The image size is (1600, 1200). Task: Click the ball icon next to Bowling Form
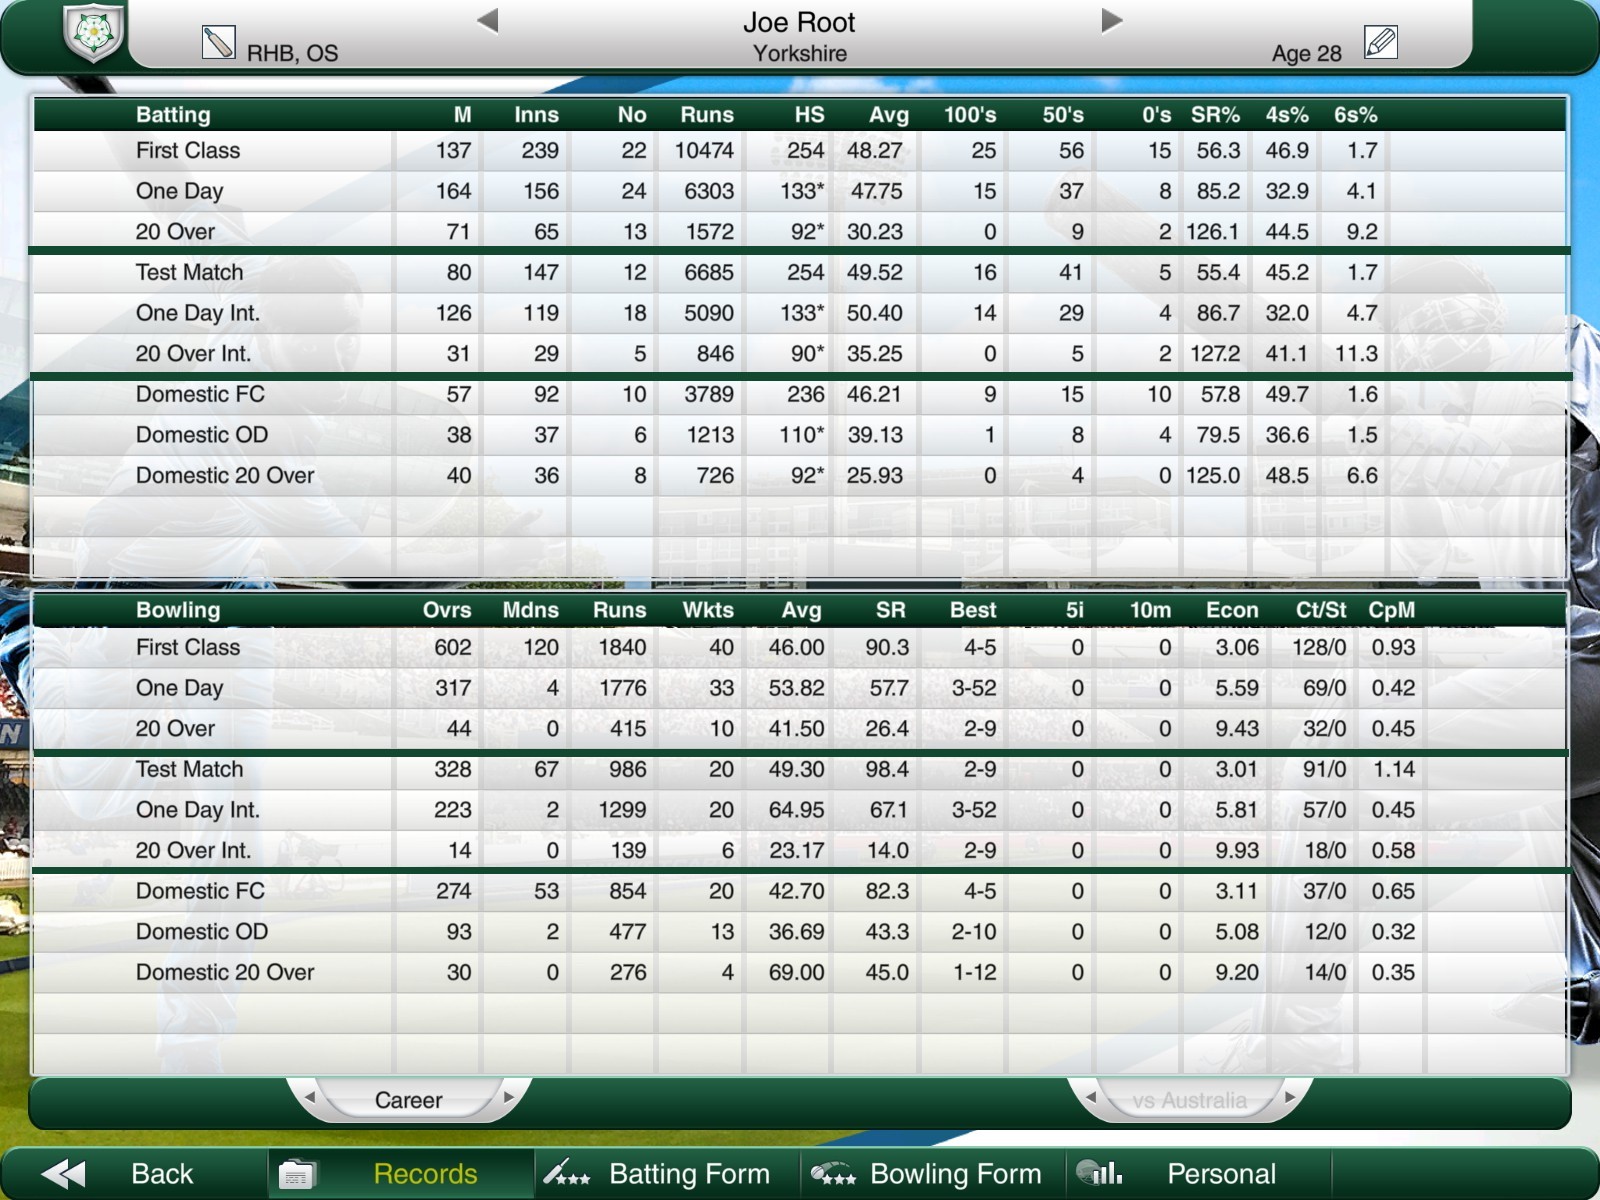pos(832,1172)
